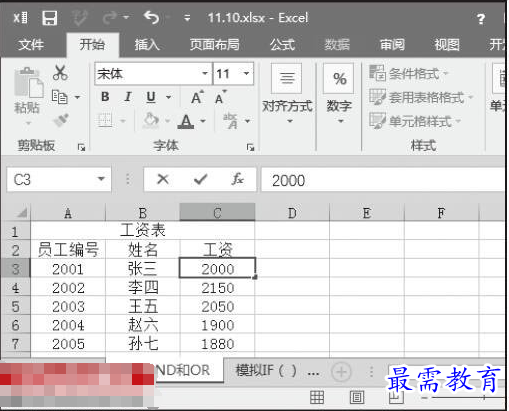Switch to the 视图 tab

[x=447, y=44]
